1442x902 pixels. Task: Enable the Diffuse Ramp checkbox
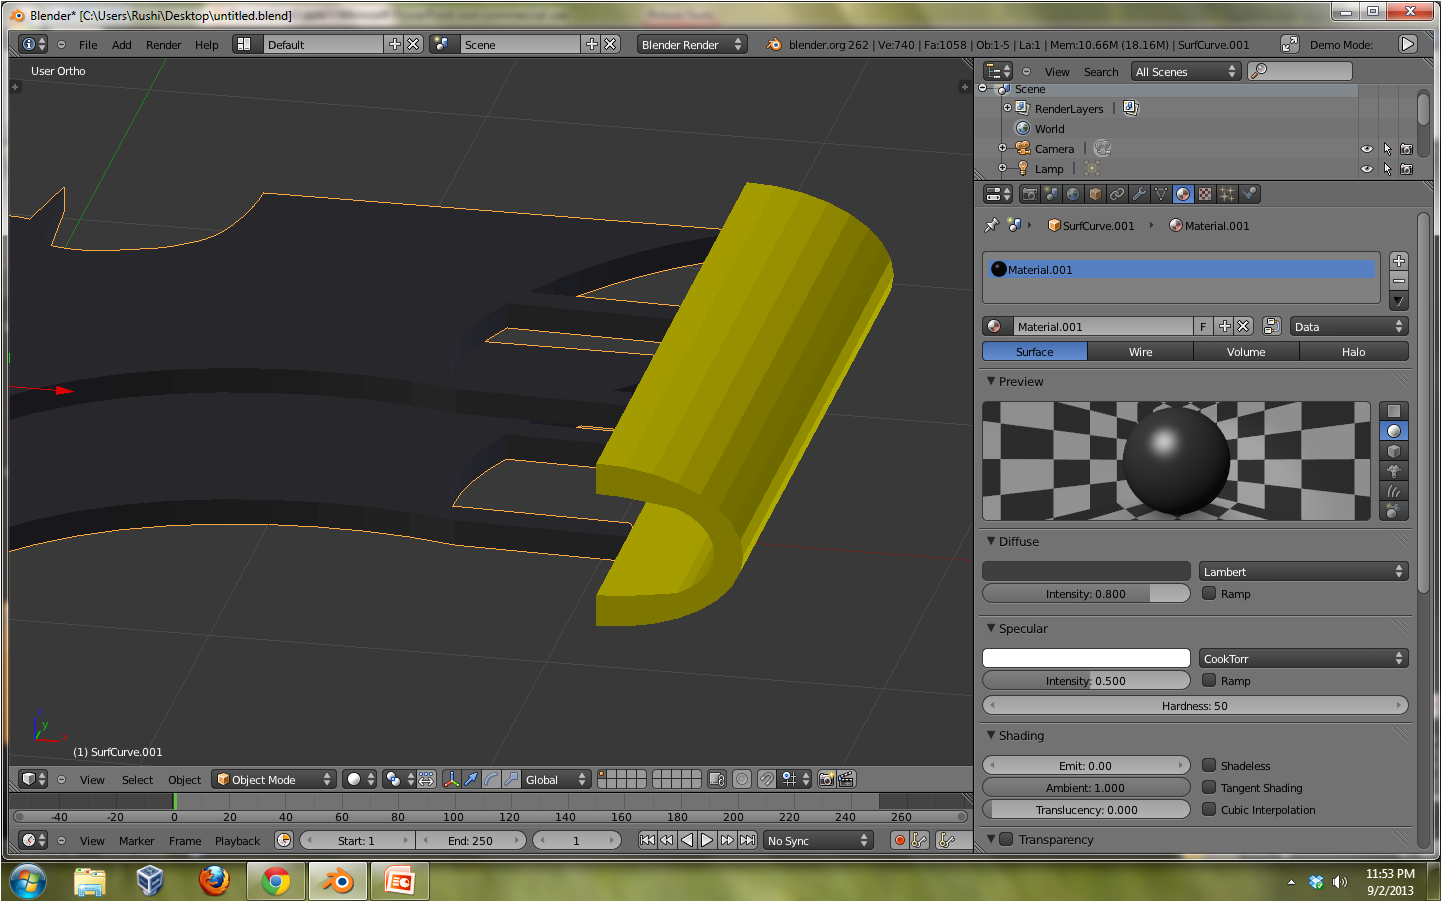(1209, 593)
